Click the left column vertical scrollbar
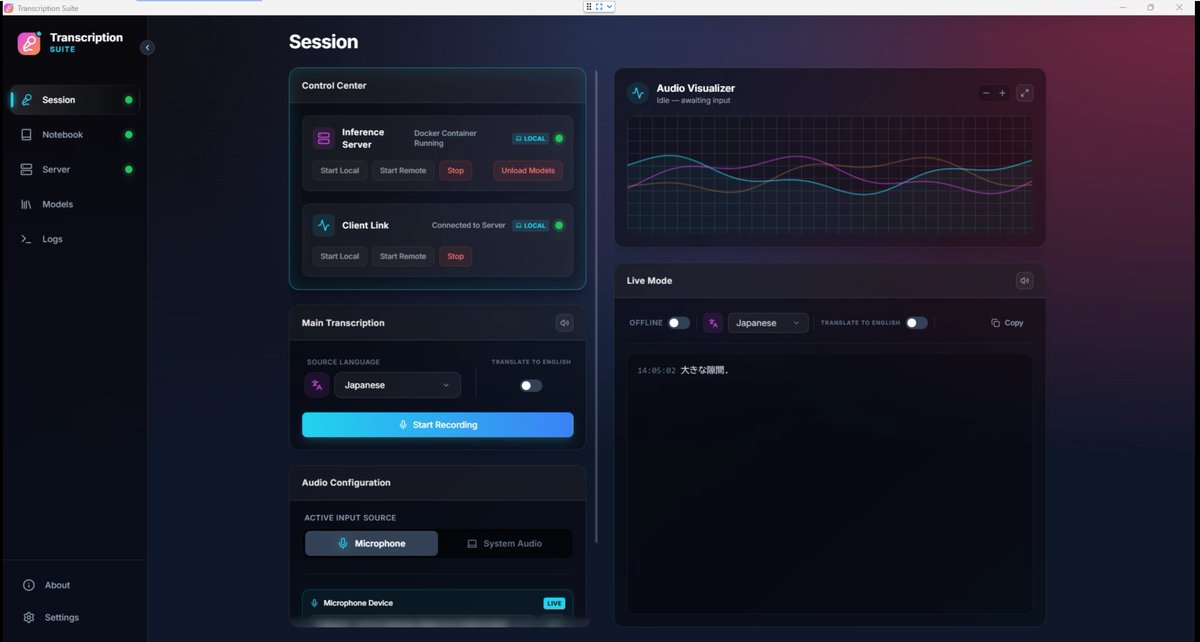Image resolution: width=1200 pixels, height=642 pixels. click(x=596, y=305)
